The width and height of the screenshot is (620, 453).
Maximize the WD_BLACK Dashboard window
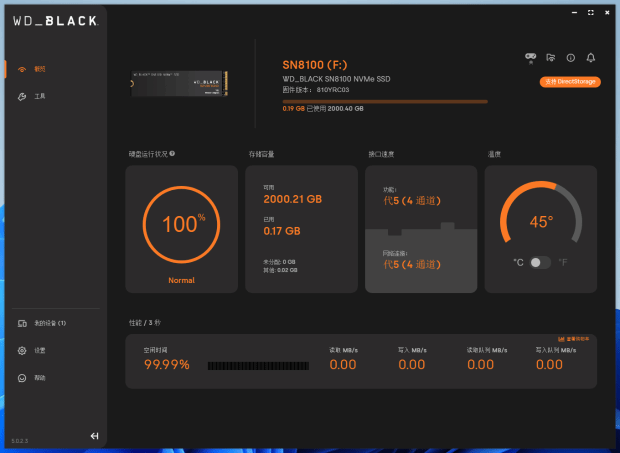(x=591, y=13)
